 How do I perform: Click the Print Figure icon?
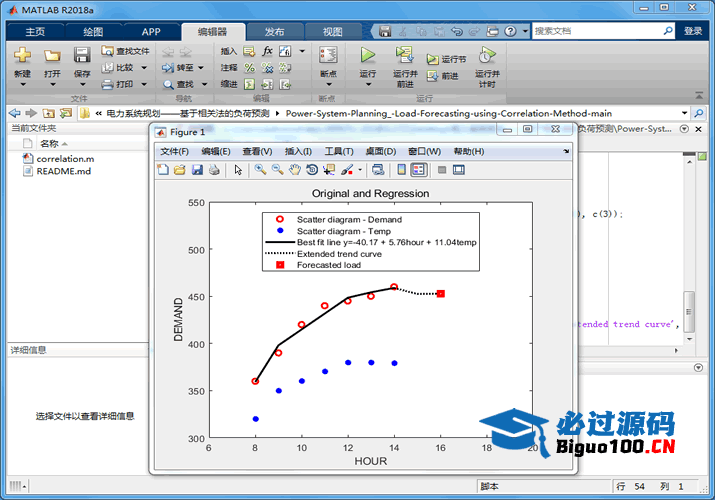click(213, 170)
